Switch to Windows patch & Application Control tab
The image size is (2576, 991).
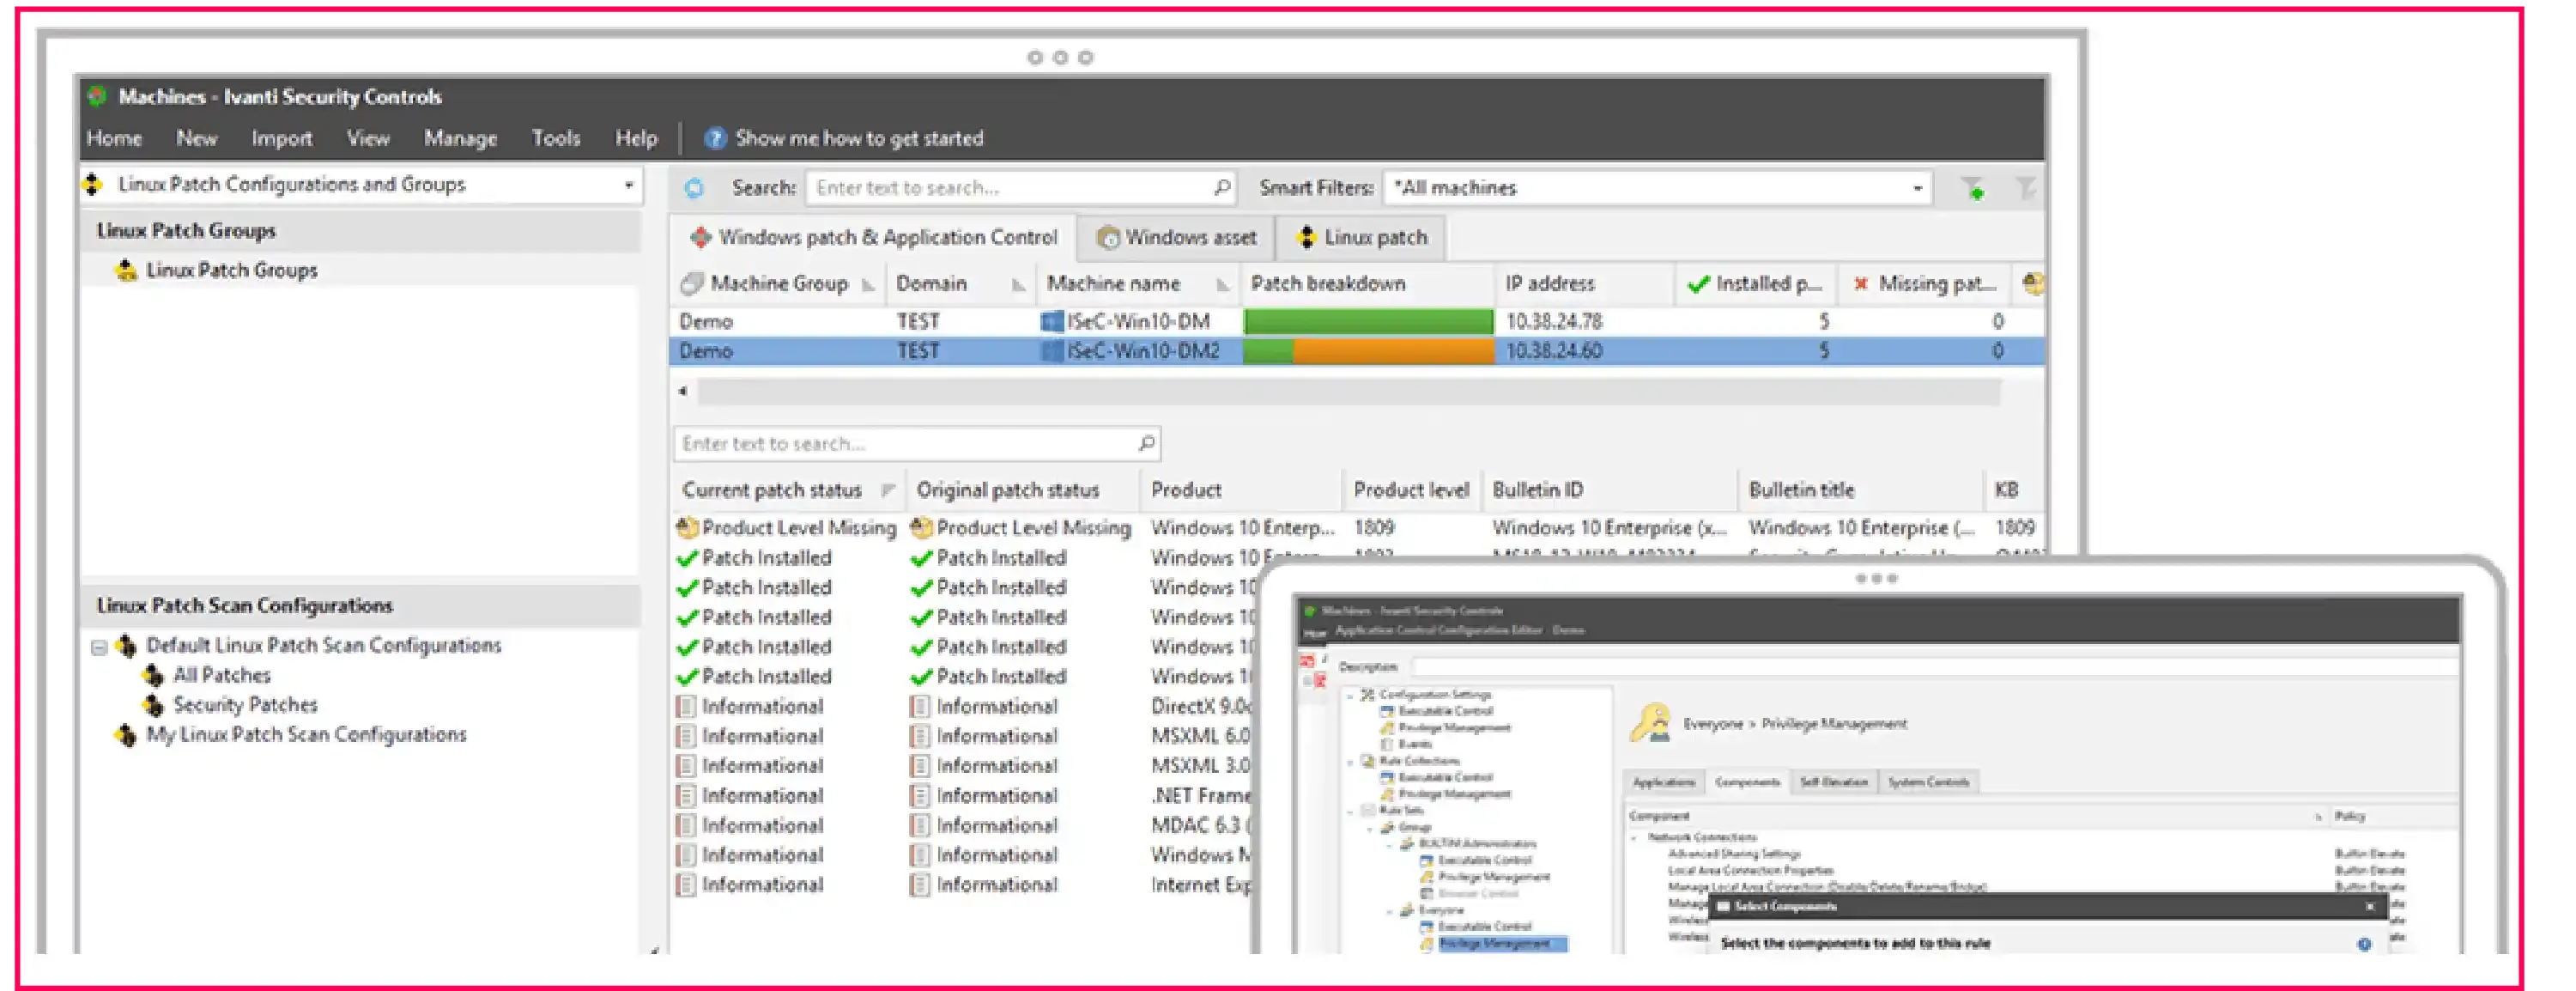point(874,238)
